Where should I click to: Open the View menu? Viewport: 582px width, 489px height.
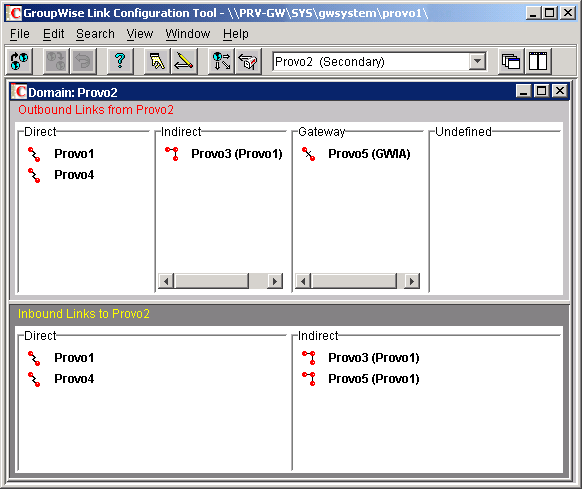(x=140, y=34)
